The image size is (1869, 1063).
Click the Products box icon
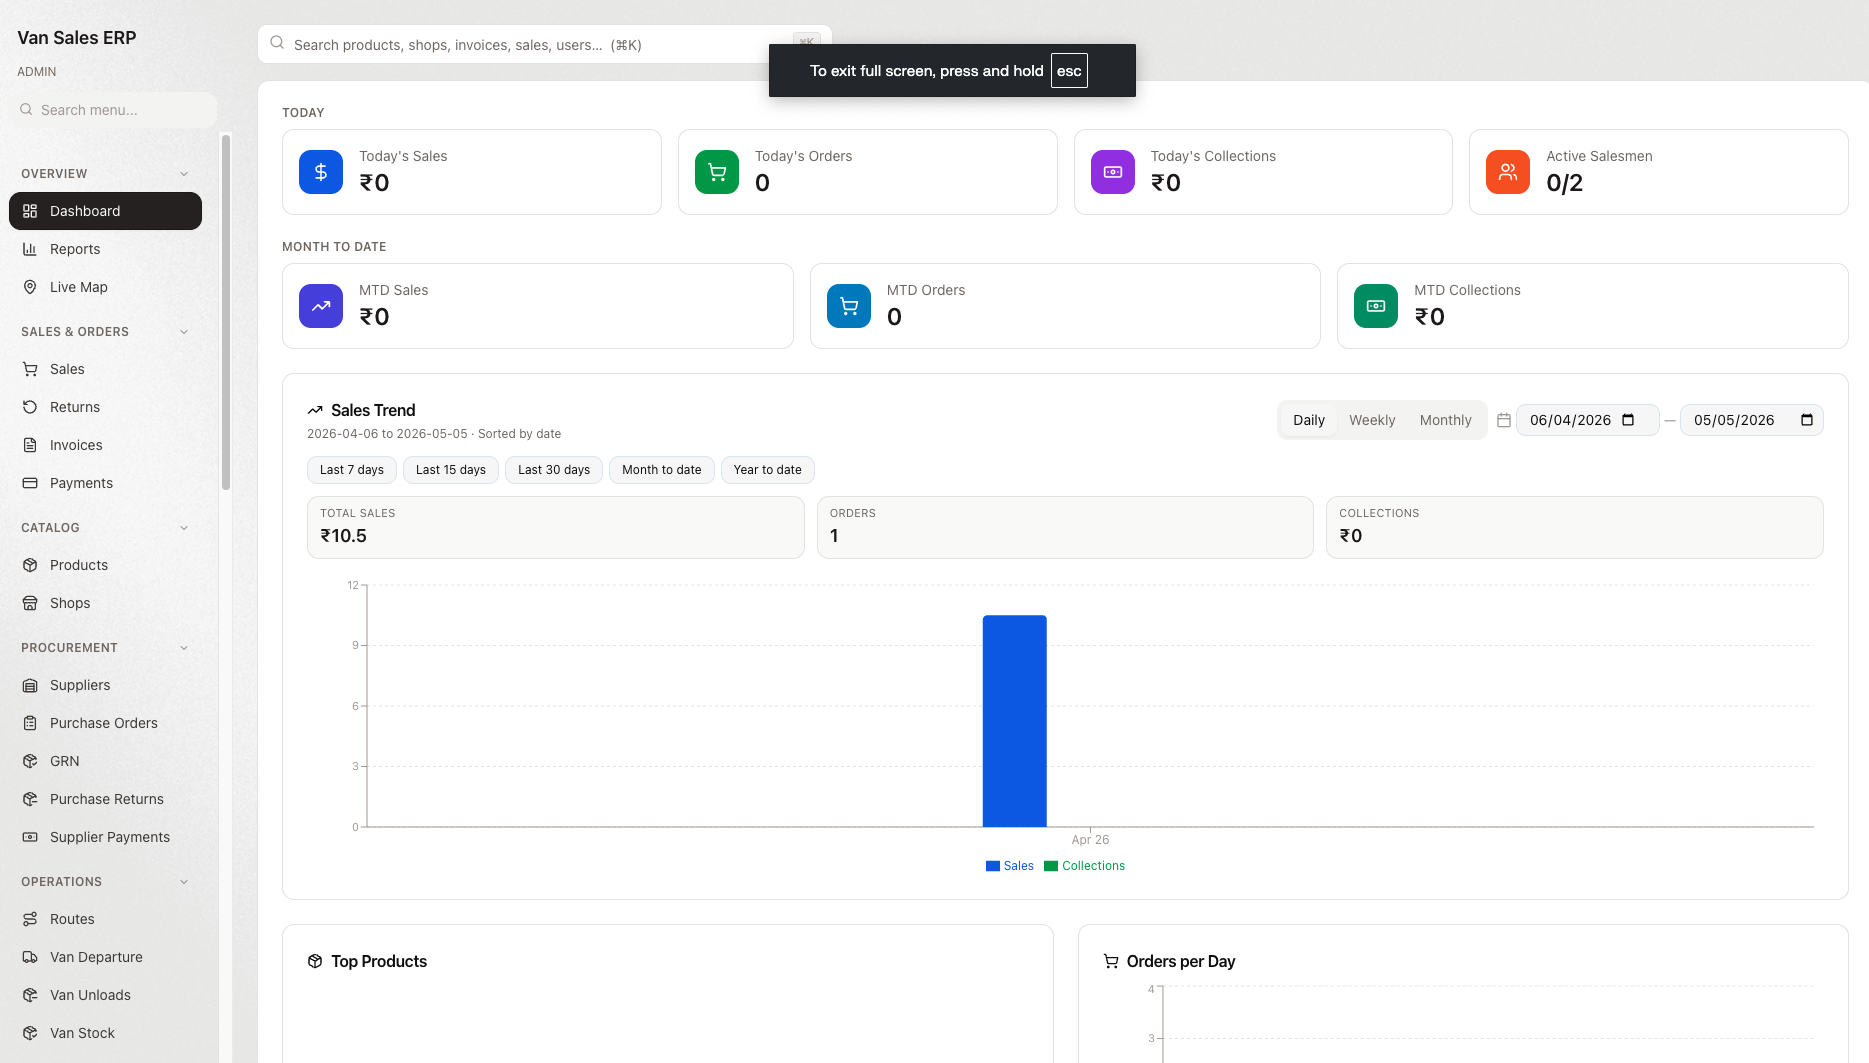point(30,565)
